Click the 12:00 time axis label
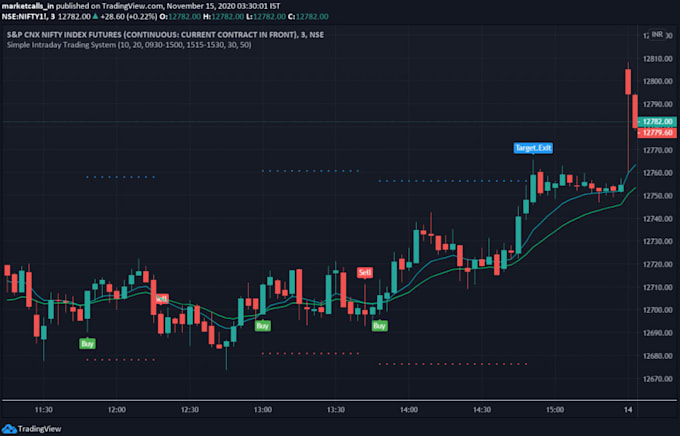680x436 pixels. pyautogui.click(x=117, y=410)
